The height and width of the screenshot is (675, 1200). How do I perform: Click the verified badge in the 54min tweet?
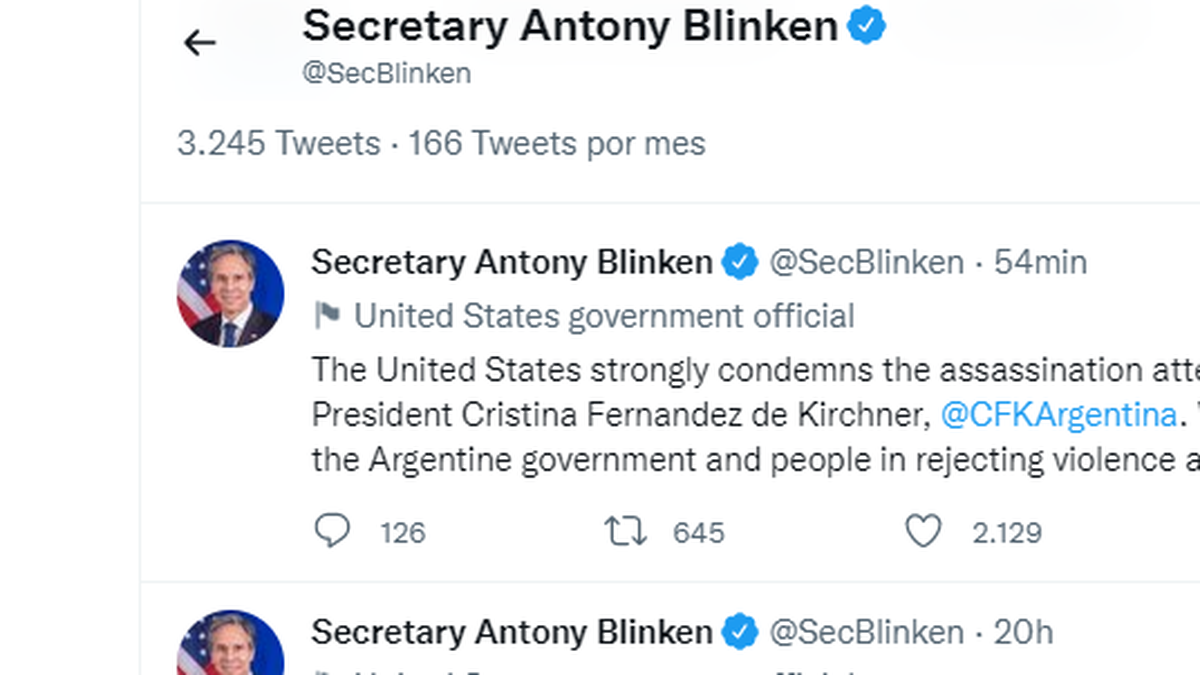(x=741, y=263)
